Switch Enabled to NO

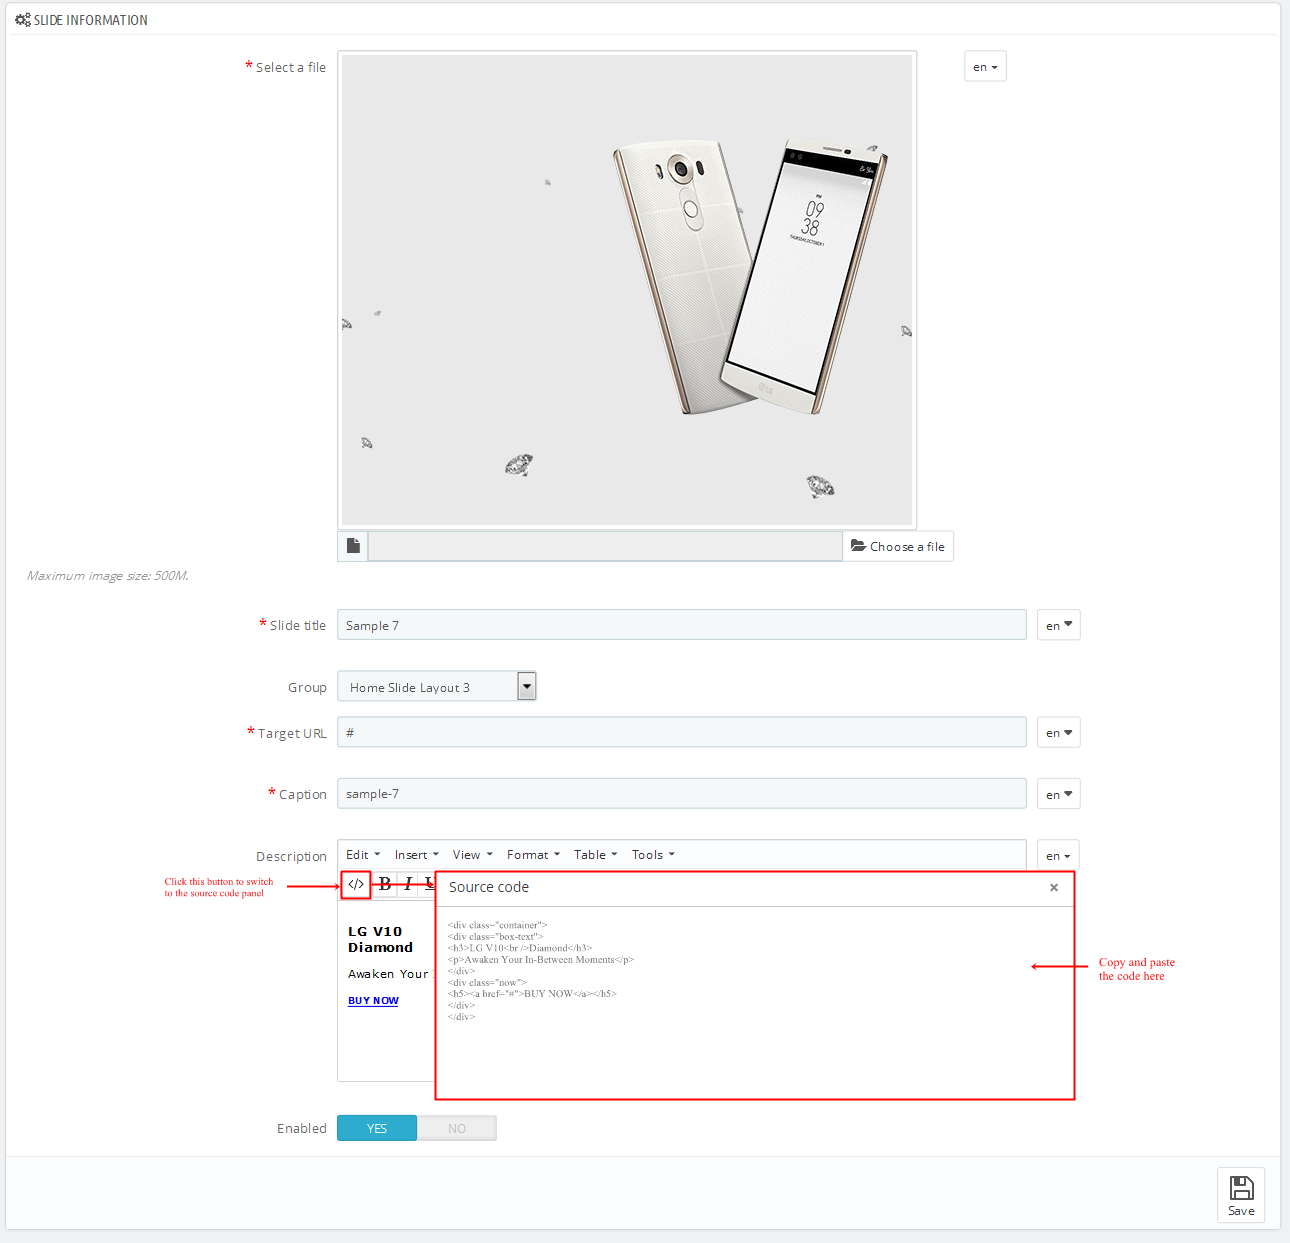[x=457, y=1128]
